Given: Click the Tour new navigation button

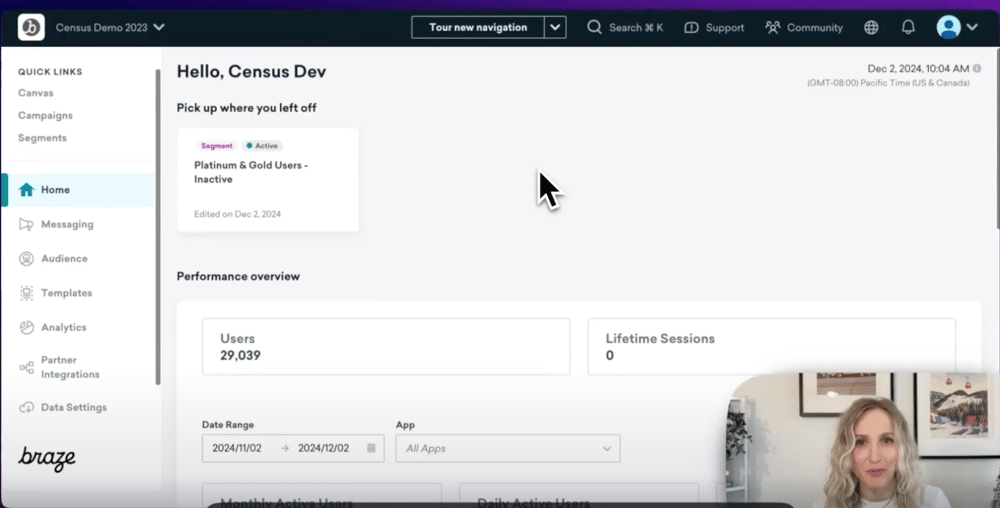Looking at the screenshot, I should (478, 27).
